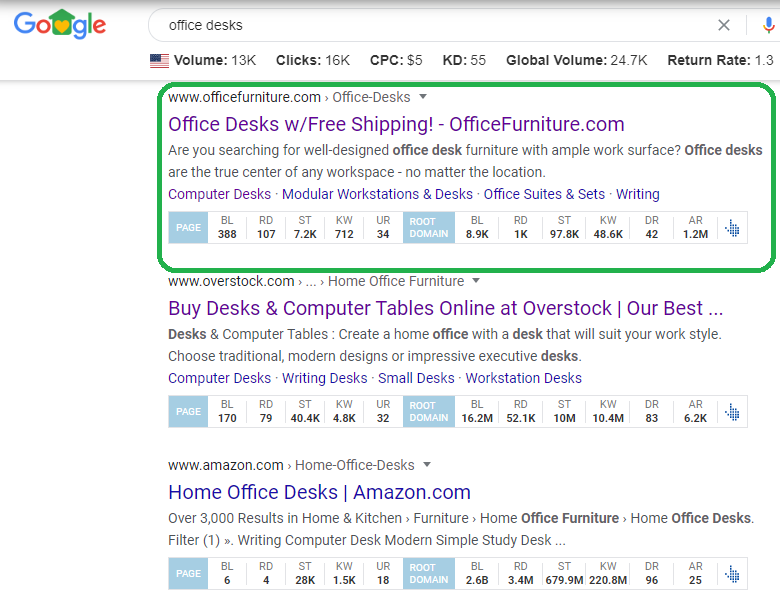Image resolution: width=780 pixels, height=608 pixels.
Task: Go to the Office Suites & Sets sitelink
Action: click(544, 194)
